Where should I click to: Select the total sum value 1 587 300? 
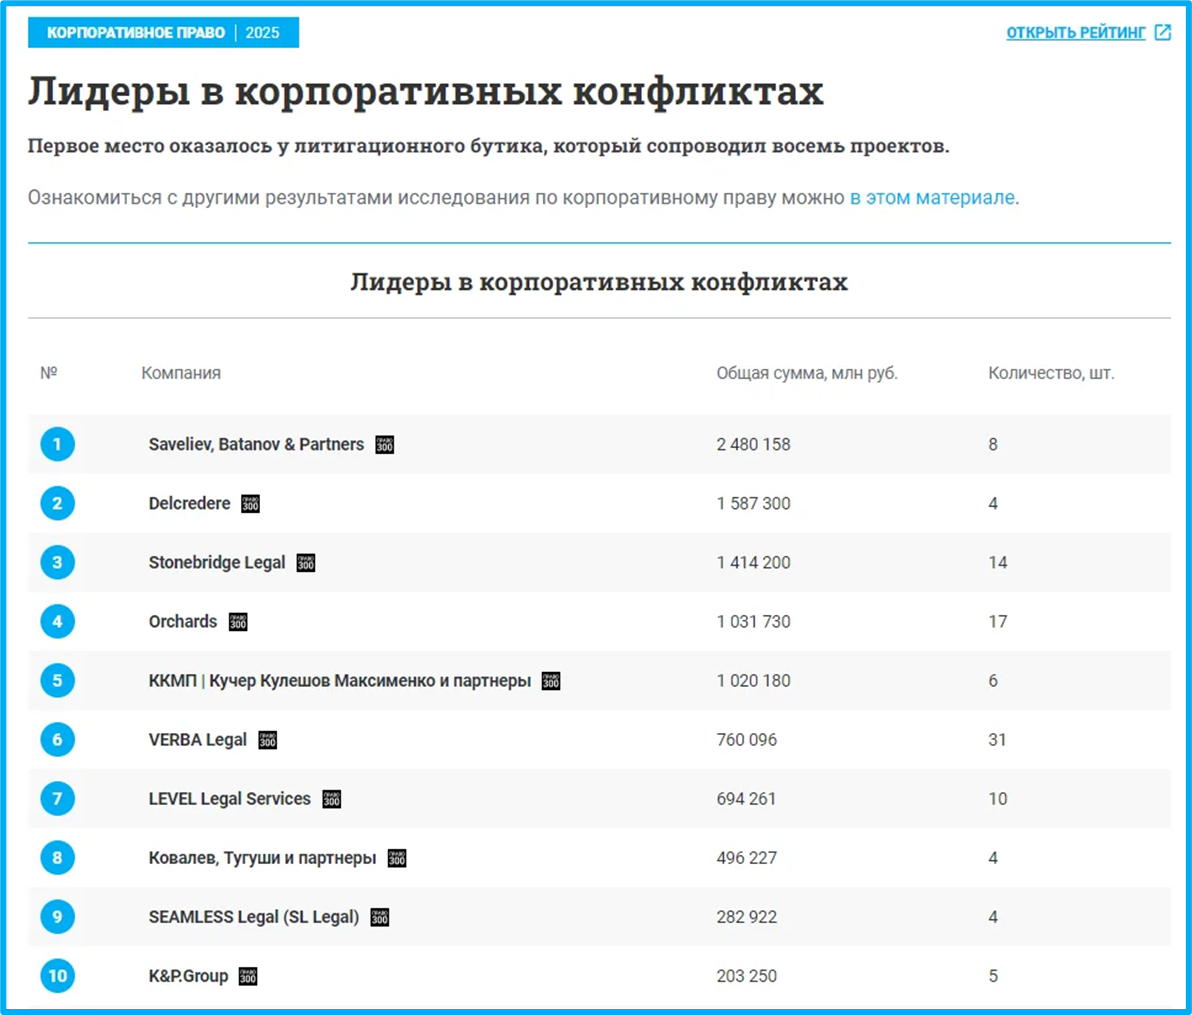pos(753,503)
